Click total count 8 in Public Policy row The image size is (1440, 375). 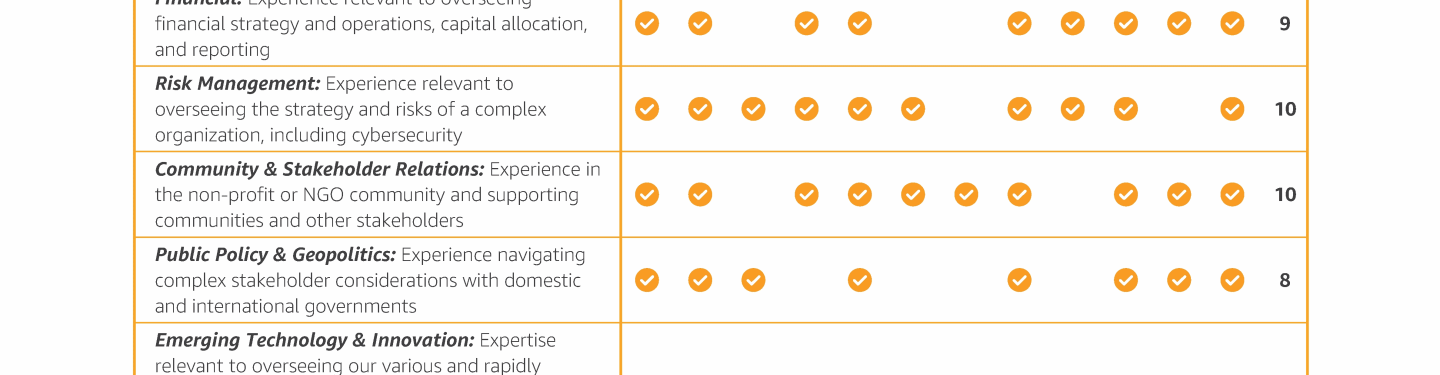coord(1285,280)
